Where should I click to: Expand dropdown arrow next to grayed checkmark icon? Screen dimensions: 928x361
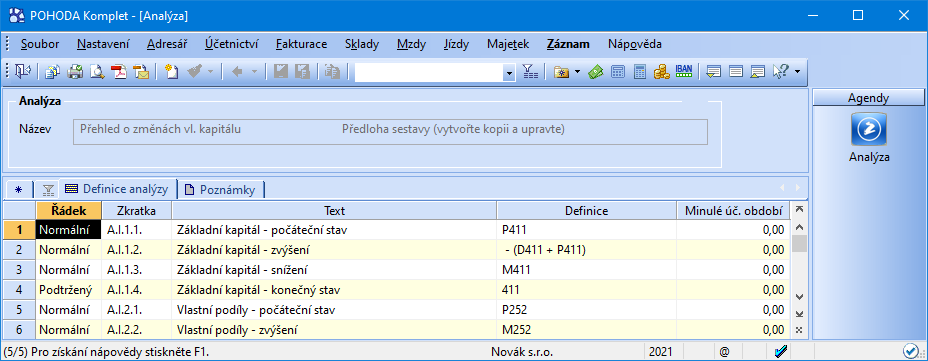pyautogui.click(x=210, y=72)
